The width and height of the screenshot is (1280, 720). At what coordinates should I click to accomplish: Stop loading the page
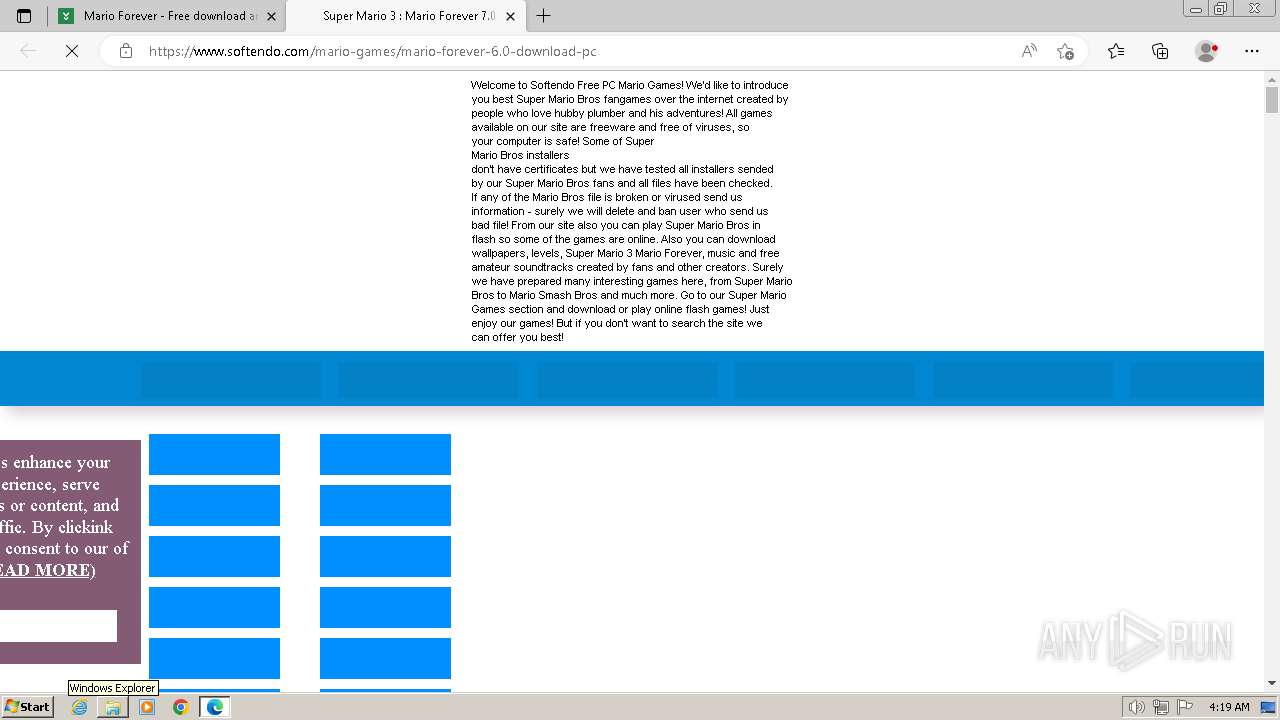tap(72, 51)
